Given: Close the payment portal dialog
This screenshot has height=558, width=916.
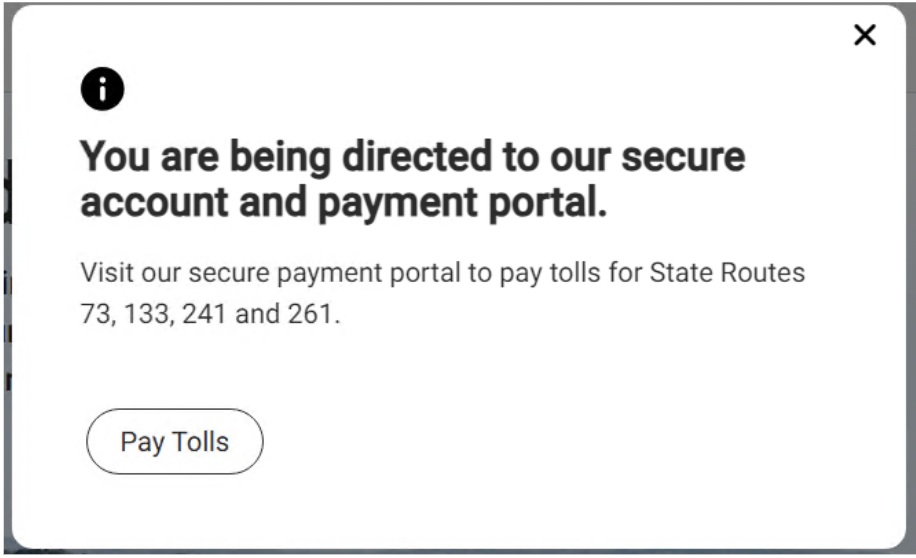Looking at the screenshot, I should click(x=864, y=36).
